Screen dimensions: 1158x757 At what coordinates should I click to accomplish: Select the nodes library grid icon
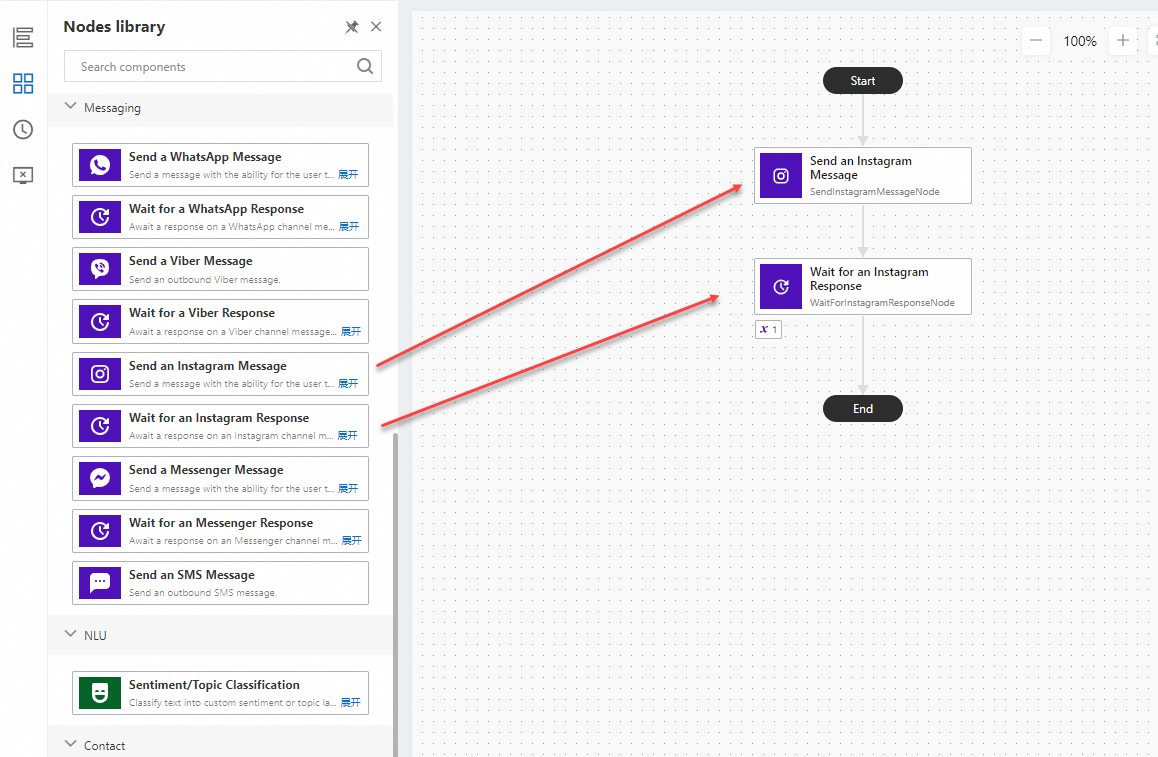(x=23, y=83)
